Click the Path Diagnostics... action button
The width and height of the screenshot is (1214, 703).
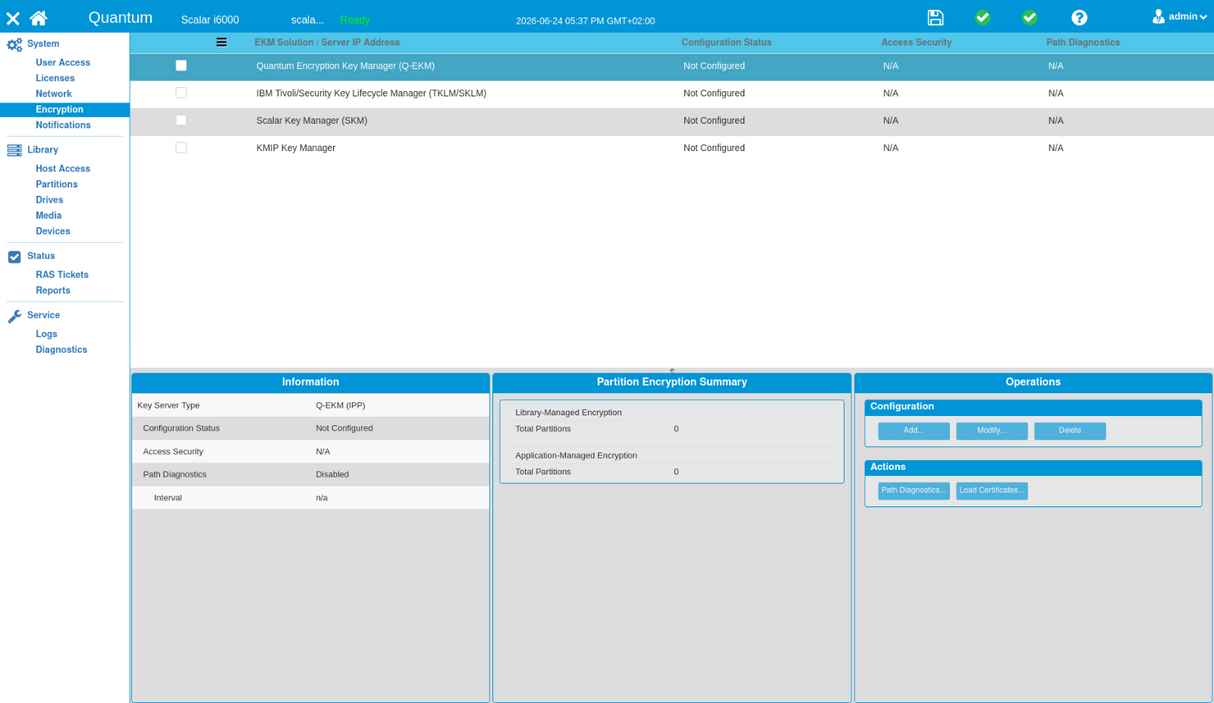point(914,491)
